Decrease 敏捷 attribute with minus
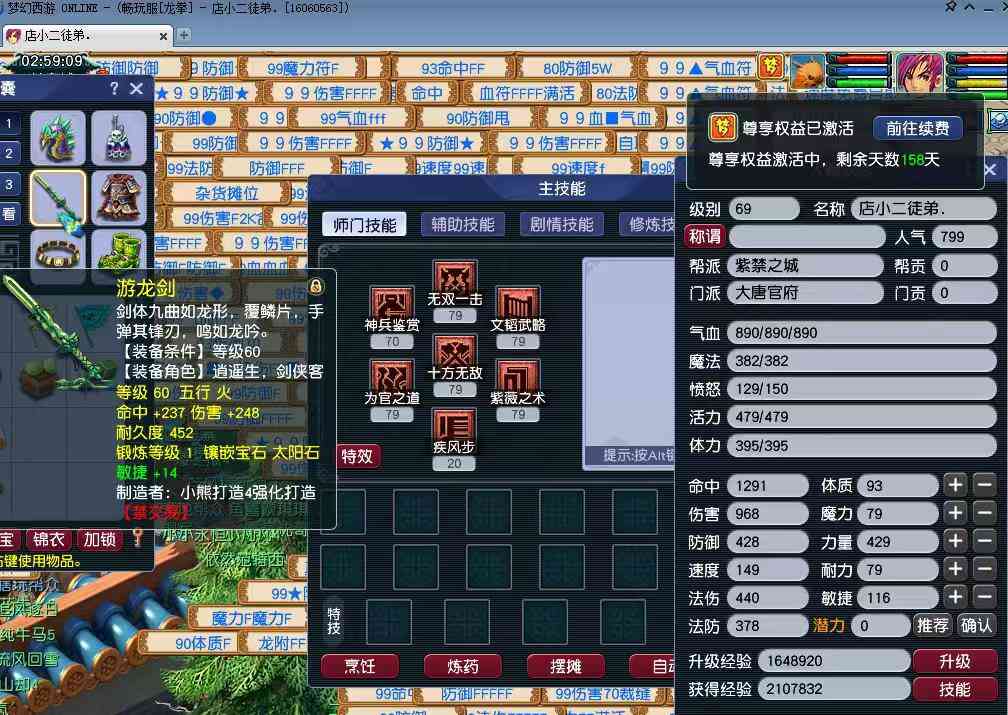Image resolution: width=1008 pixels, height=715 pixels. click(x=984, y=597)
